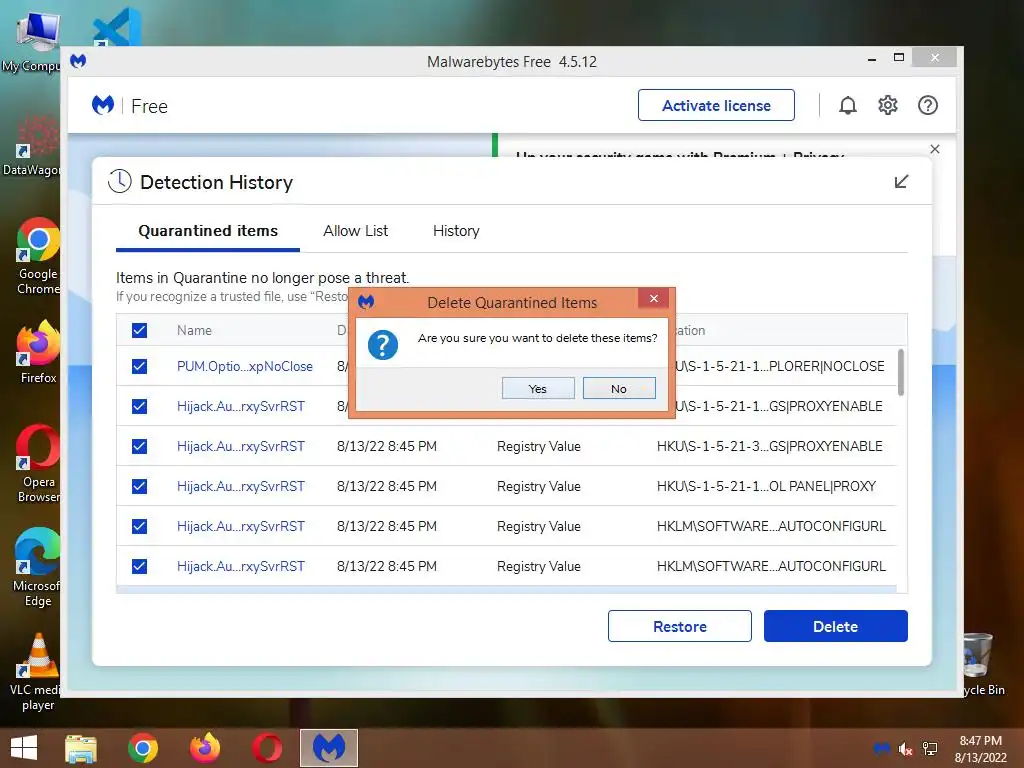Open My Computer desktop icon

(x=34, y=40)
